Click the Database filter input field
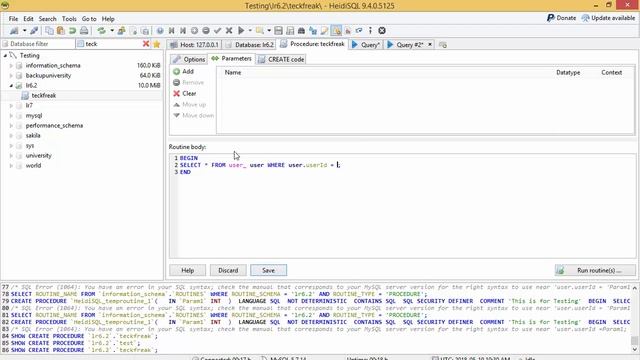The width and height of the screenshot is (640, 360). [x=38, y=44]
